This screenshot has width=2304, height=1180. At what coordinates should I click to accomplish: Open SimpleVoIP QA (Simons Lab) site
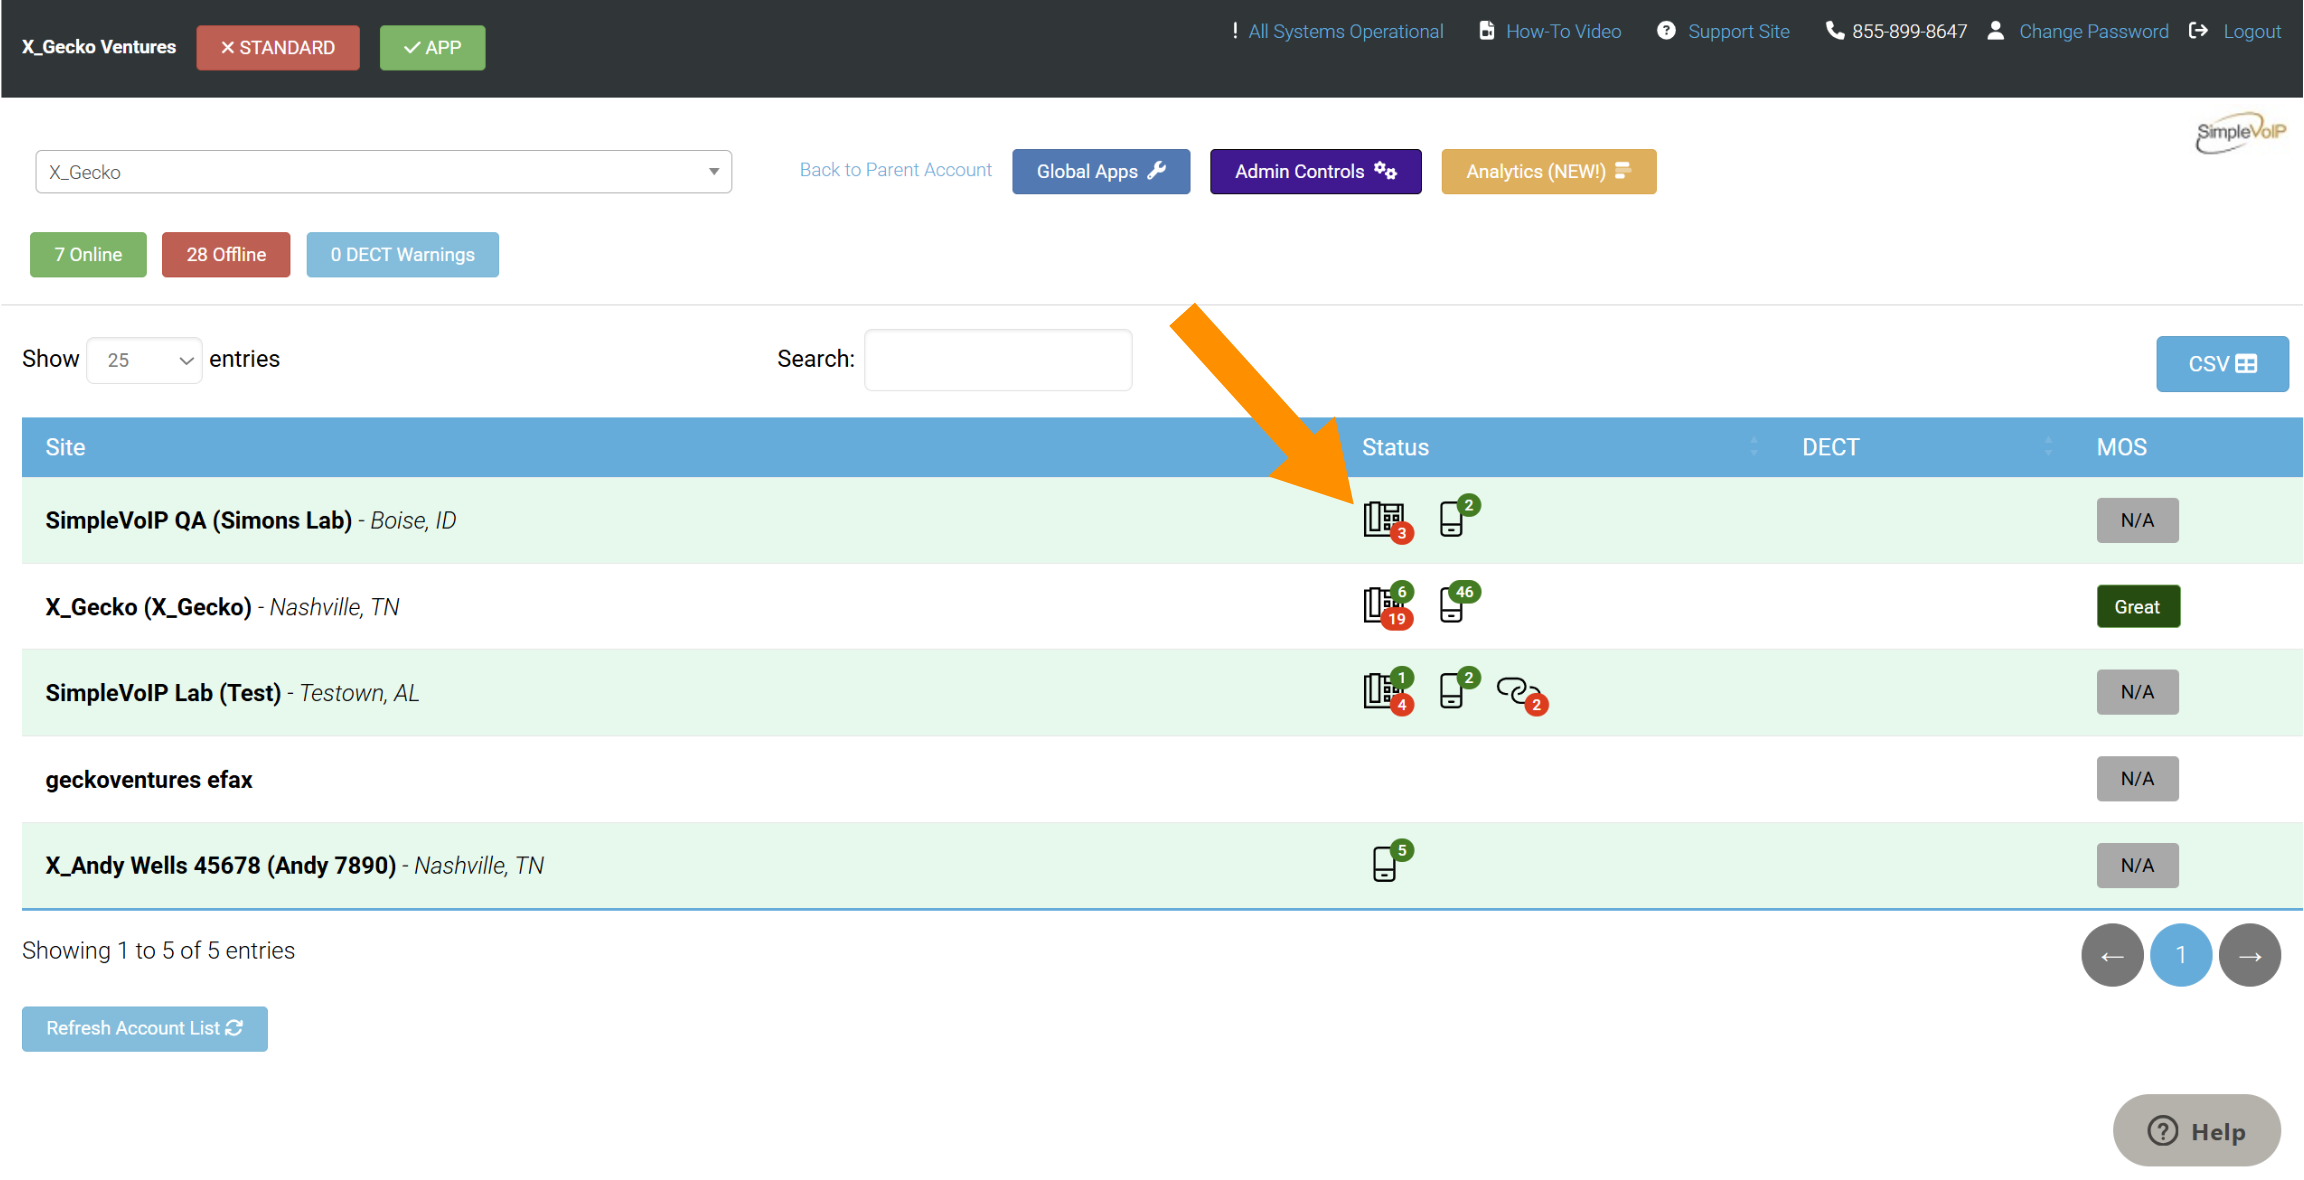click(198, 520)
